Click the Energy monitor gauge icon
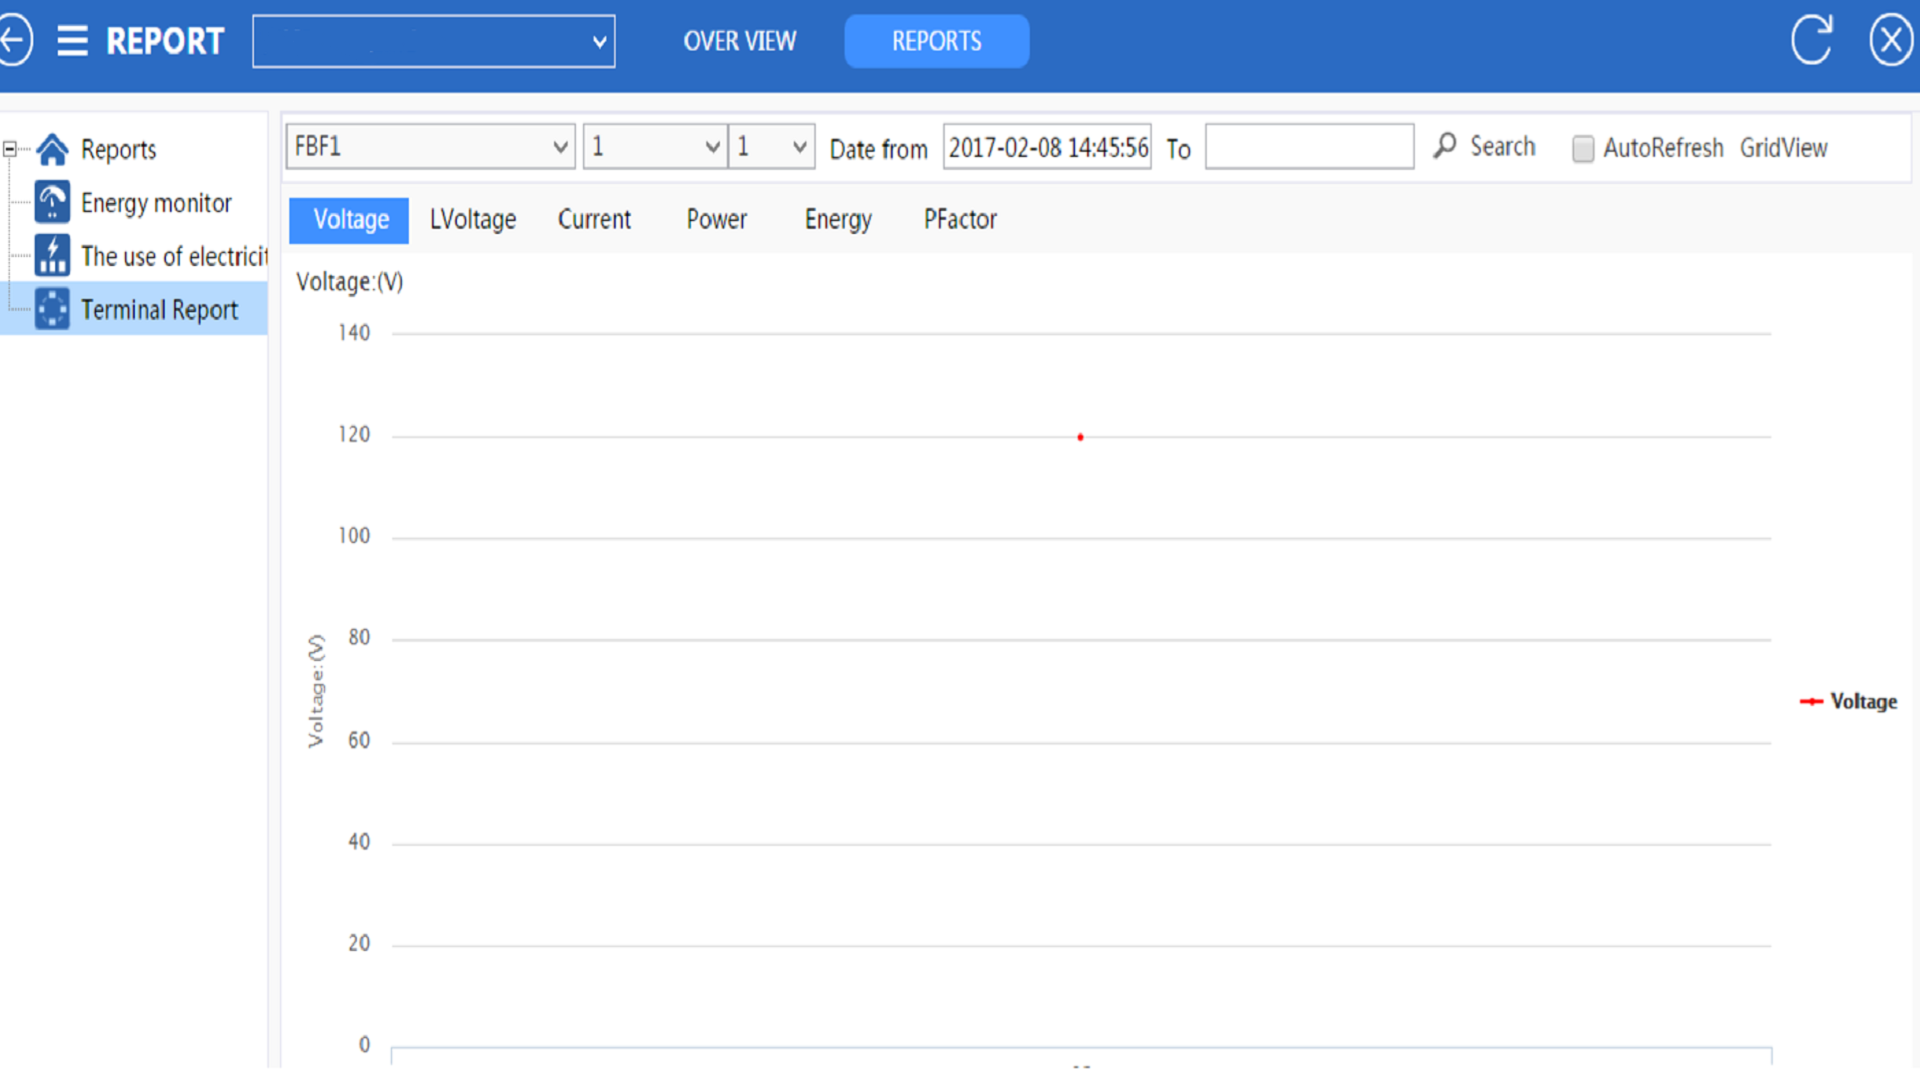Screen dimensions: 1920x1080 52,202
